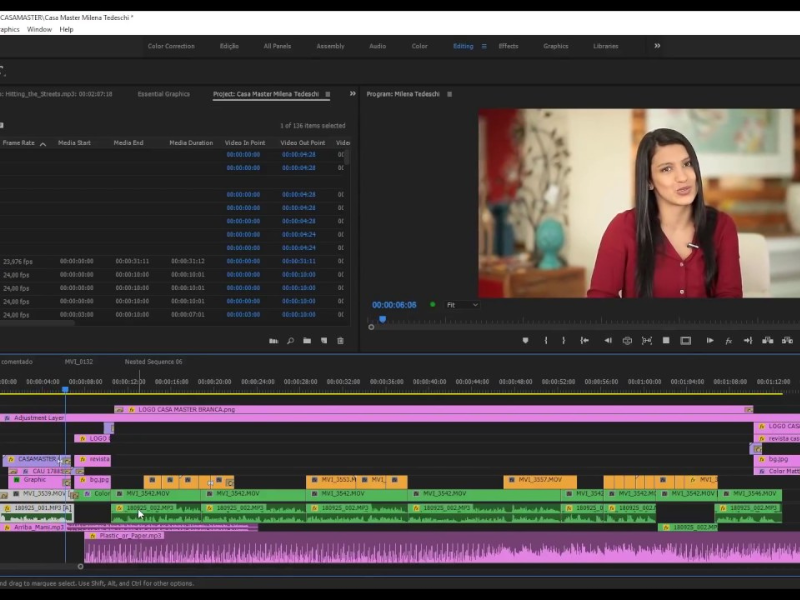Click the fx effects toggle in Program monitor
Screen dimensions: 800x600
tap(728, 341)
